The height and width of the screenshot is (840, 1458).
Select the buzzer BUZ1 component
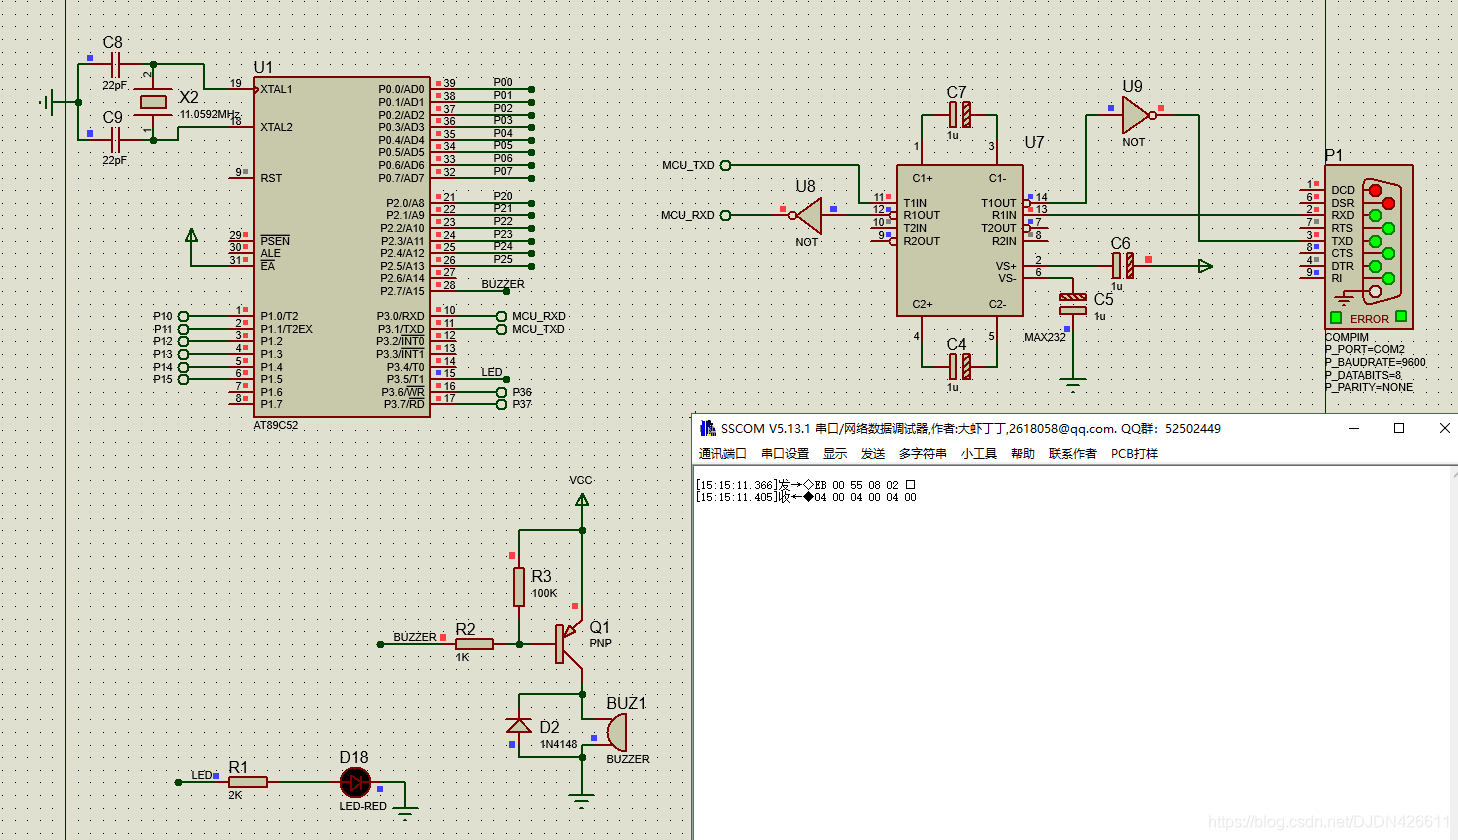617,733
